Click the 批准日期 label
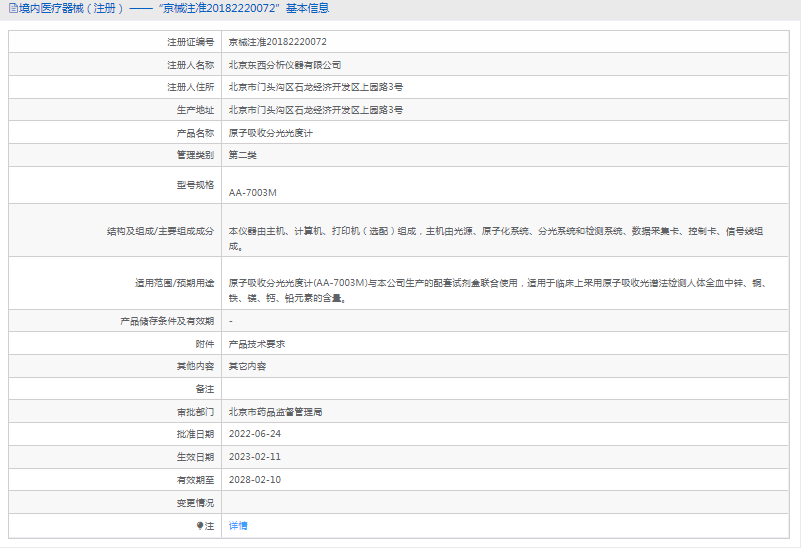This screenshot has height=548, width=801. click(x=195, y=434)
